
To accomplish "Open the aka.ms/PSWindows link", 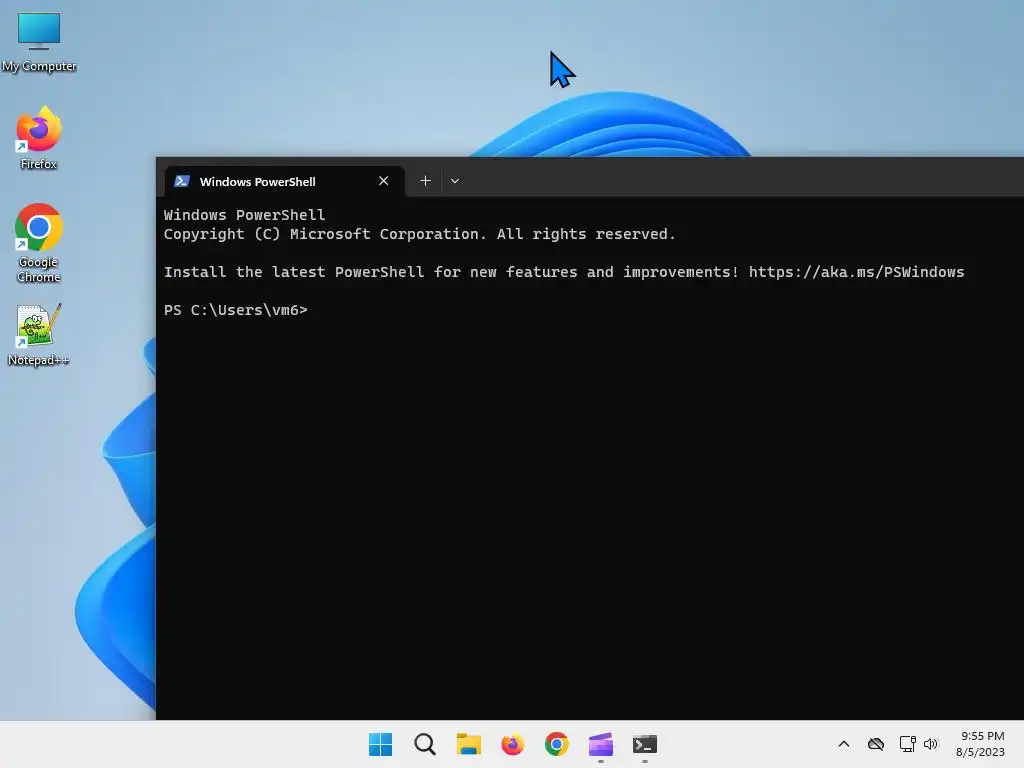I will click(x=856, y=272).
